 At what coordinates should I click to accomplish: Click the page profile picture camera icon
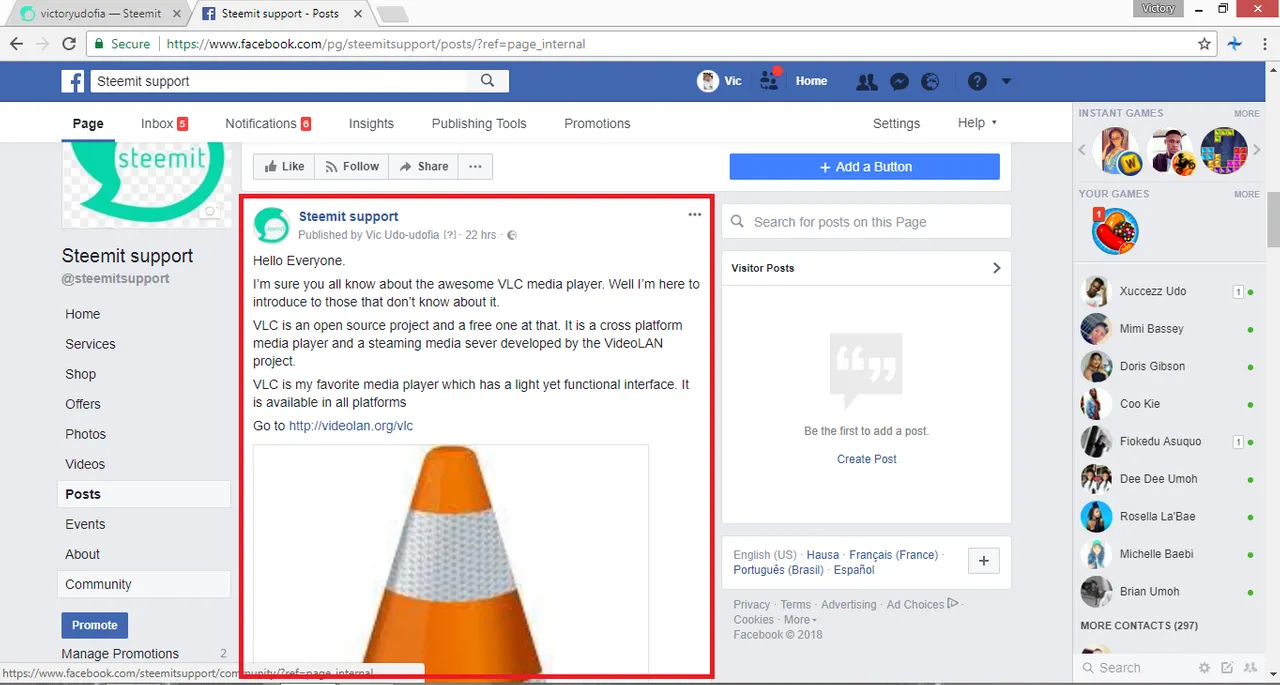[210, 212]
